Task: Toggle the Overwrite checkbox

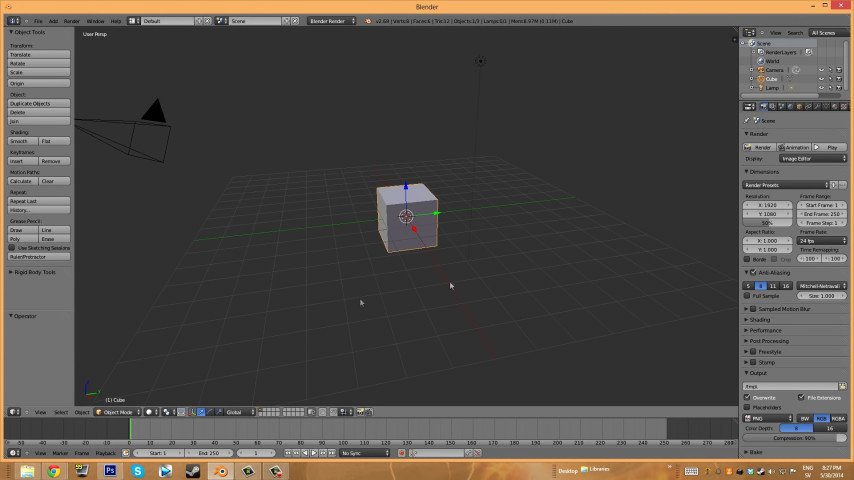Action: point(748,397)
